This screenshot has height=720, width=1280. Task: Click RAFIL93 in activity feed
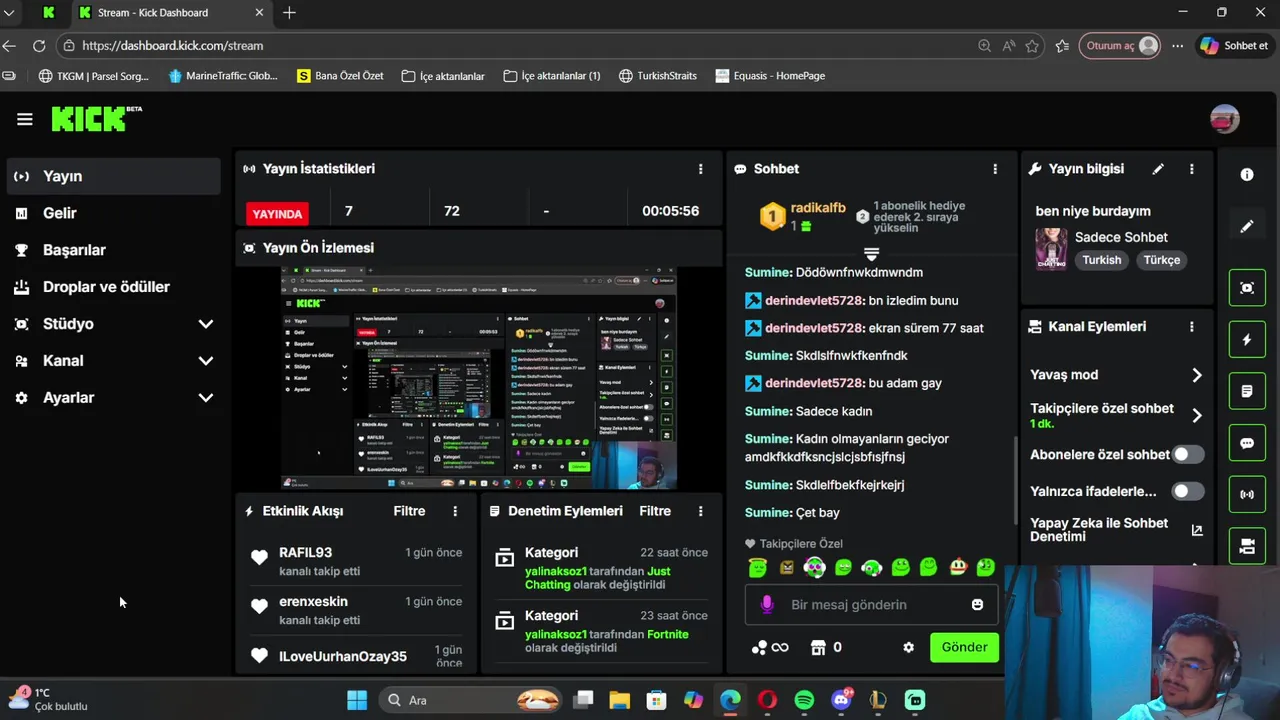305,553
